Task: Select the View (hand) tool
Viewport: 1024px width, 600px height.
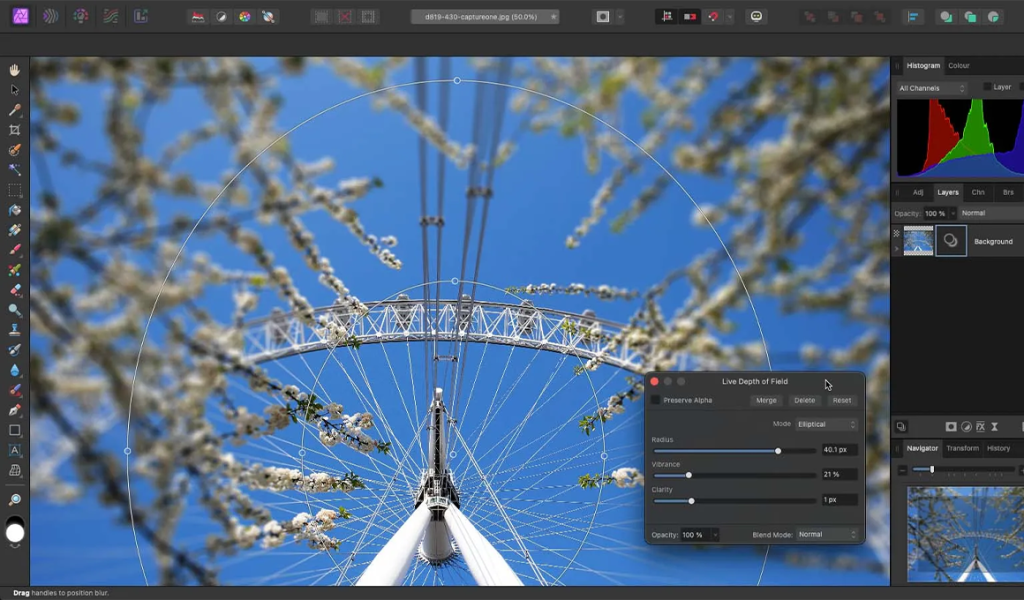Action: [14, 70]
